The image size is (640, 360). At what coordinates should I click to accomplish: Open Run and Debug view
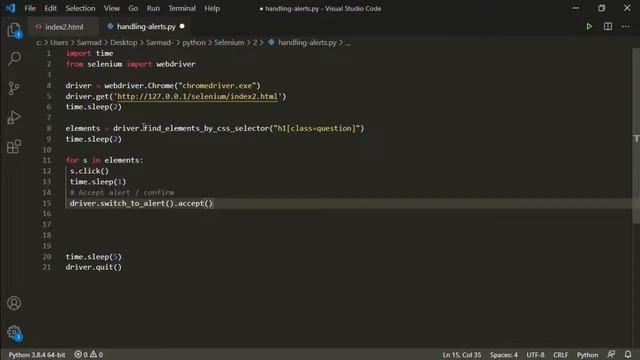pos(14,118)
